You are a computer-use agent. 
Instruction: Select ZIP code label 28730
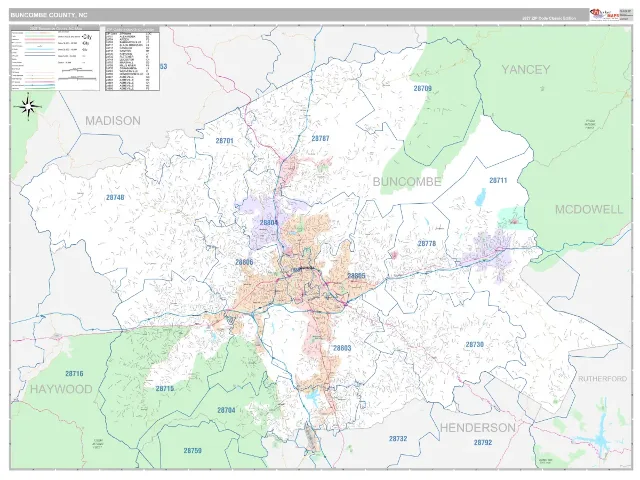coord(475,344)
